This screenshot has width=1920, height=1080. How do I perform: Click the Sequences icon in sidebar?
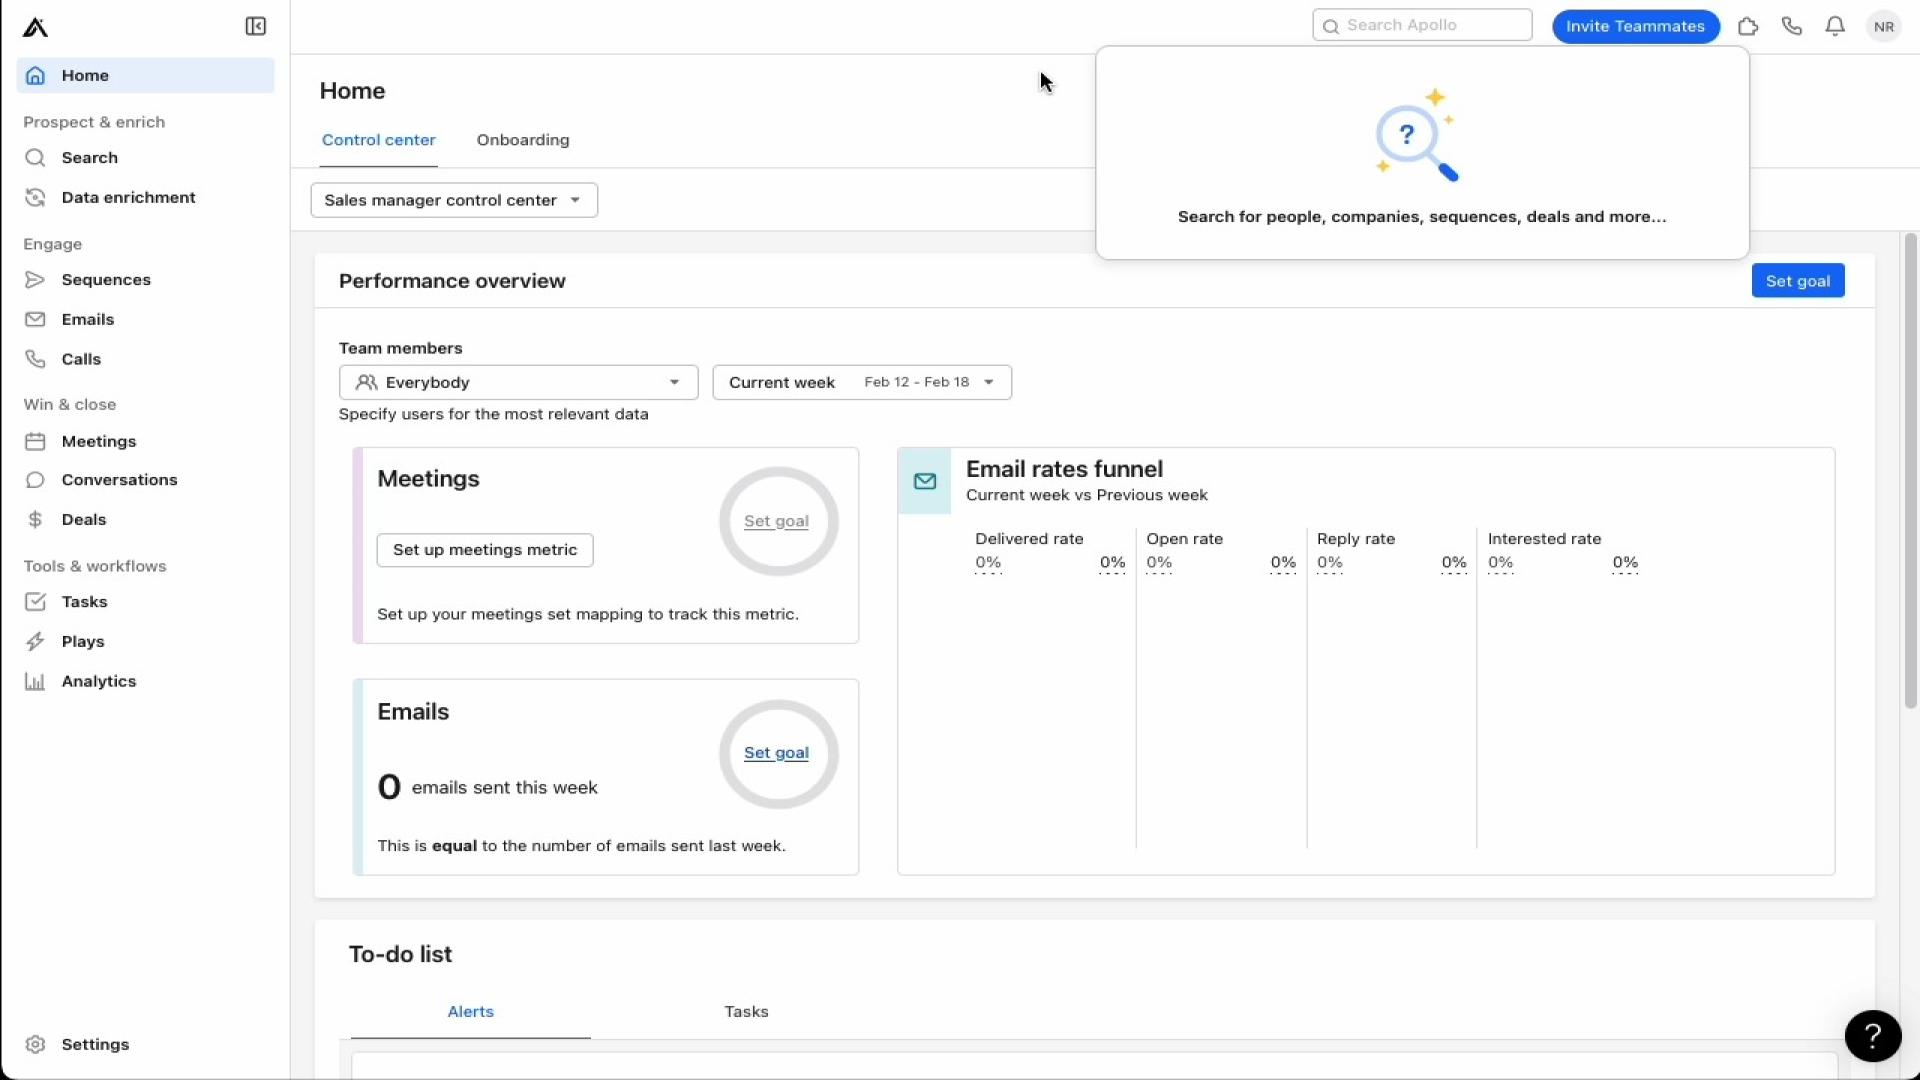pos(36,280)
